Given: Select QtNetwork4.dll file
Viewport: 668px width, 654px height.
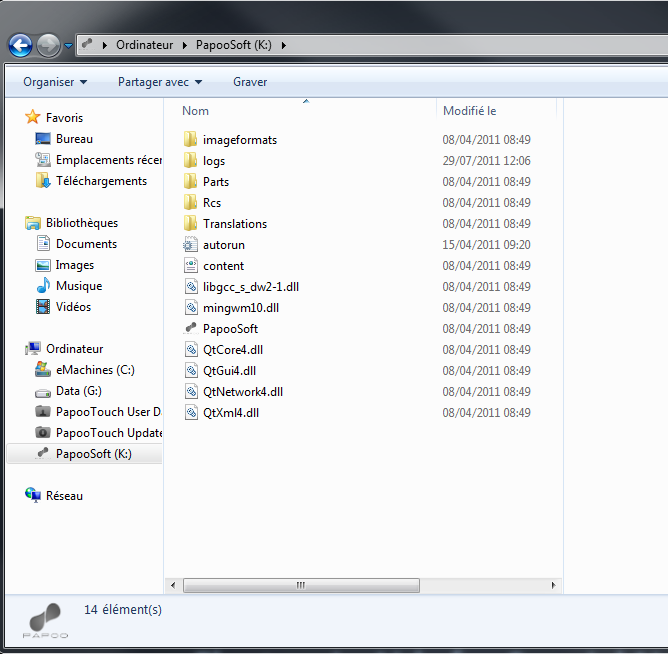Looking at the screenshot, I should tap(243, 392).
